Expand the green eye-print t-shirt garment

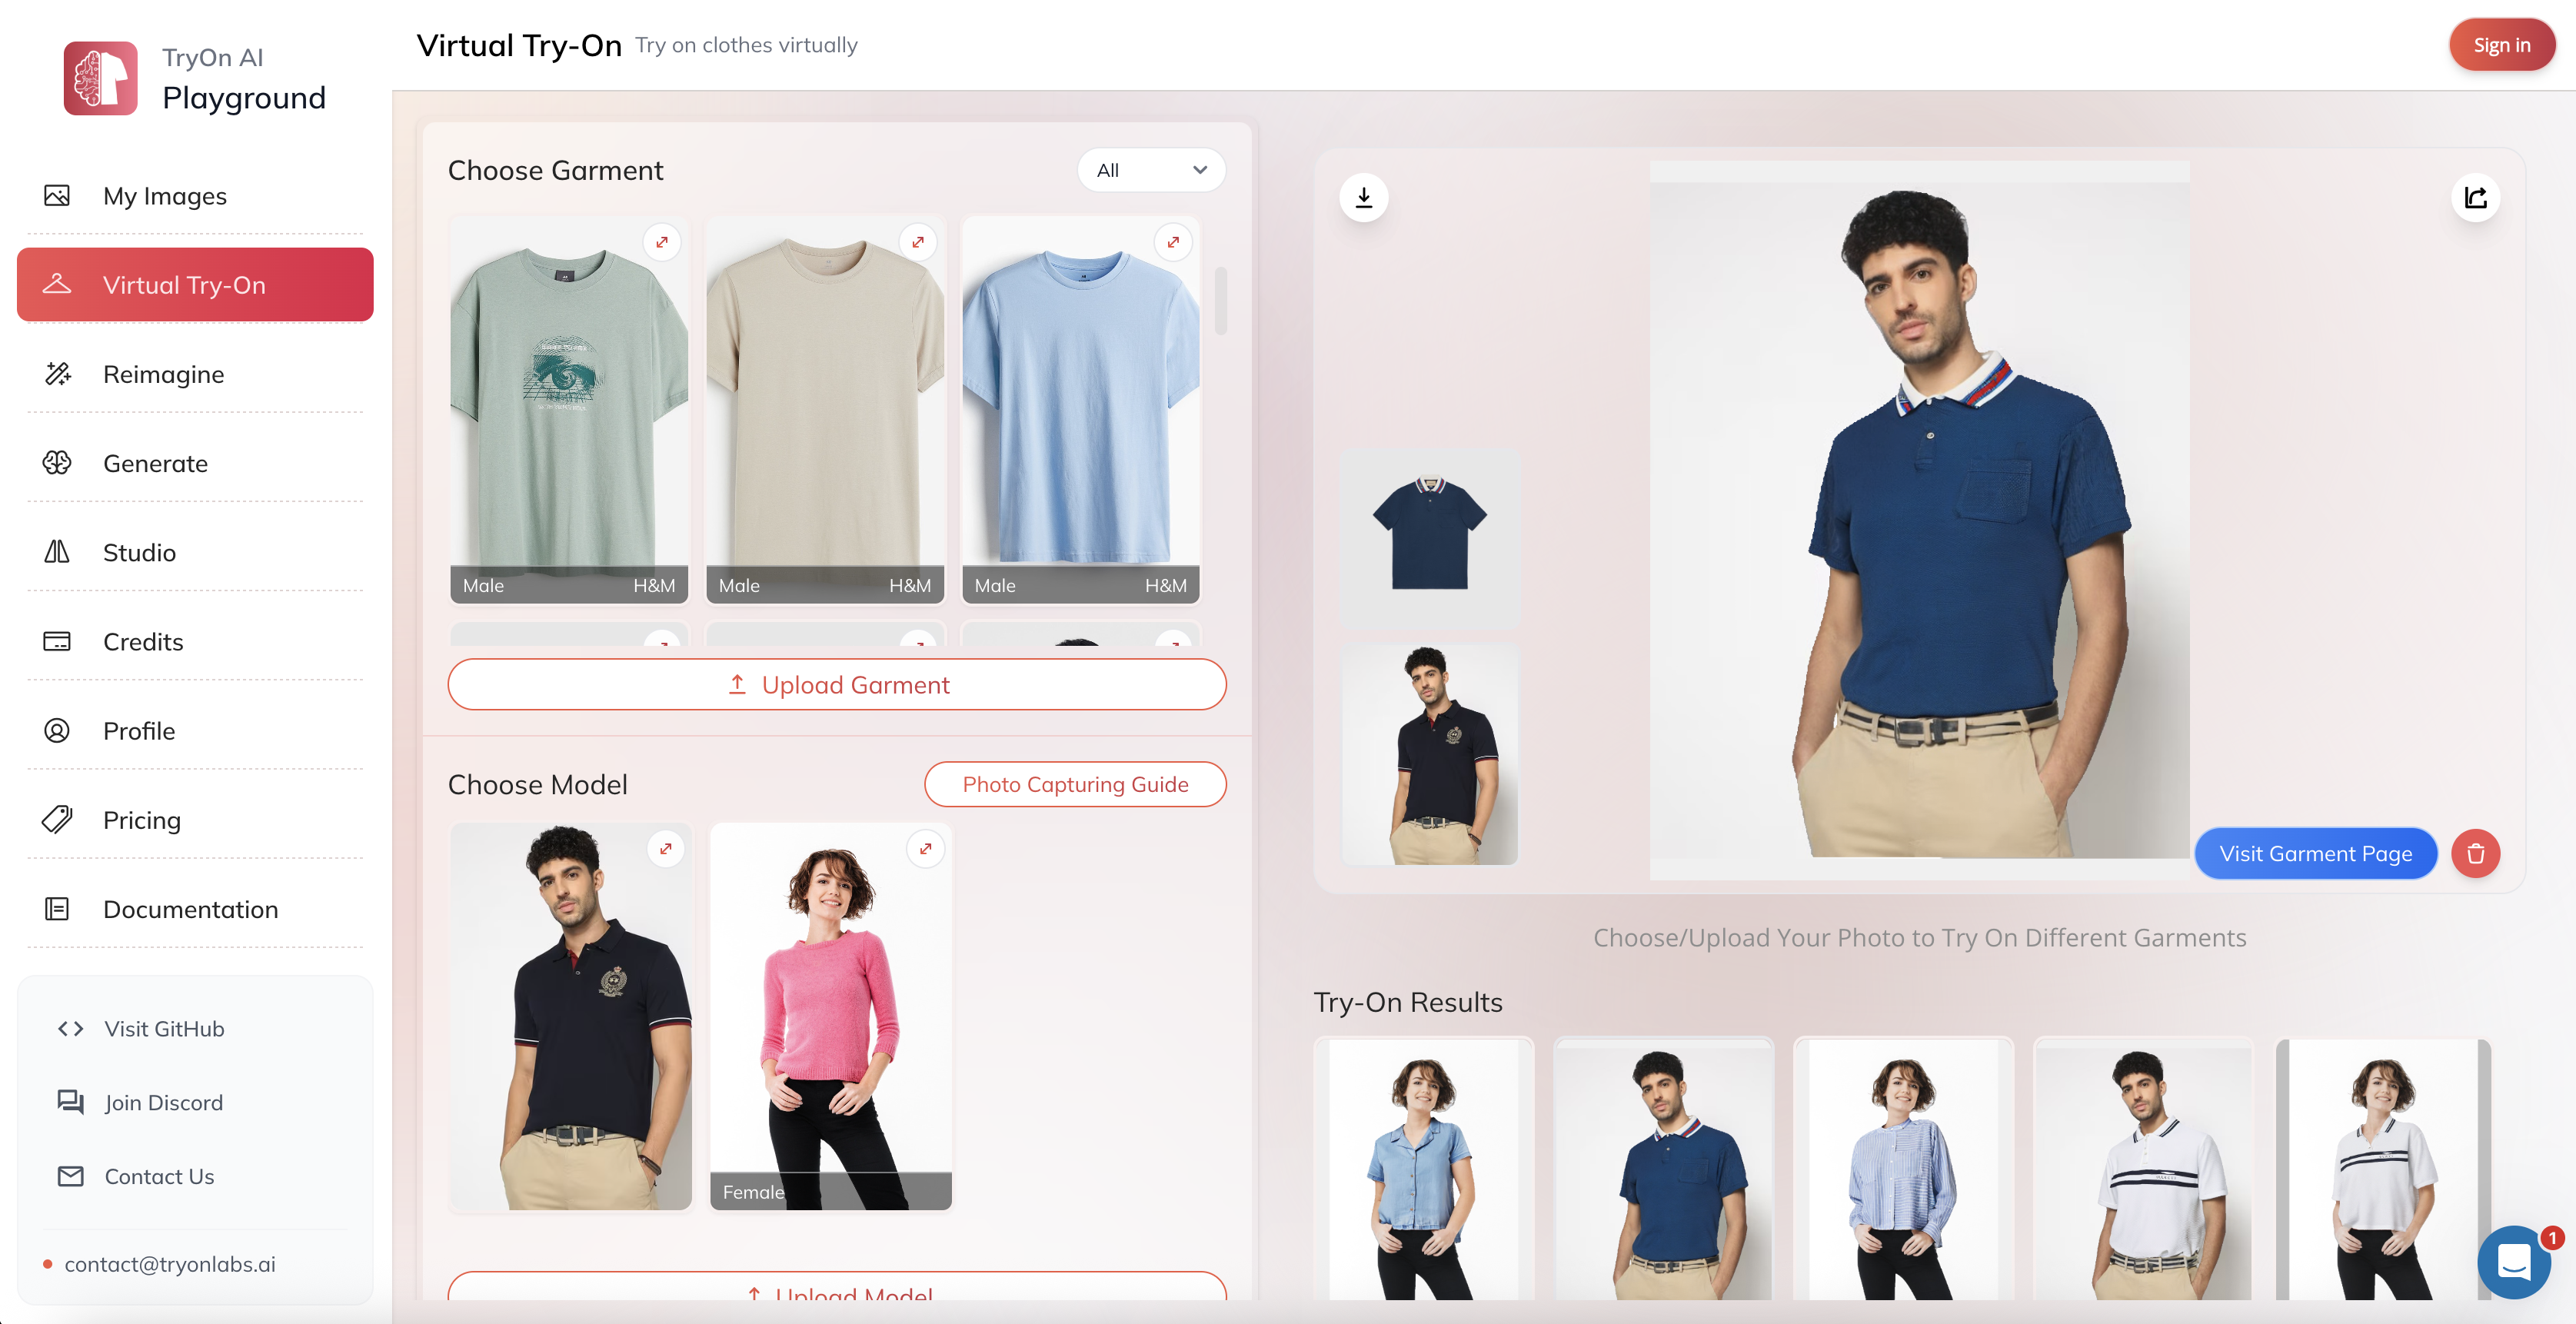pos(662,242)
